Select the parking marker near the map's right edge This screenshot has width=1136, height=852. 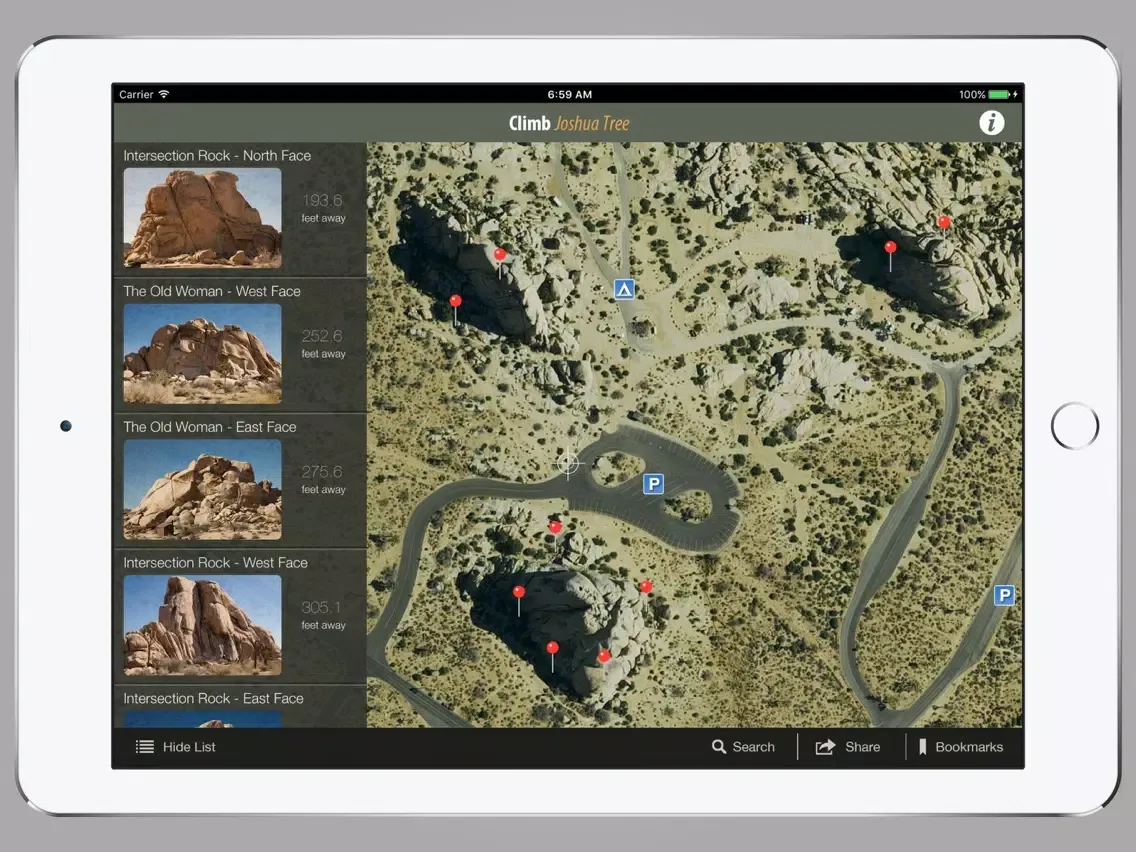(1003, 596)
